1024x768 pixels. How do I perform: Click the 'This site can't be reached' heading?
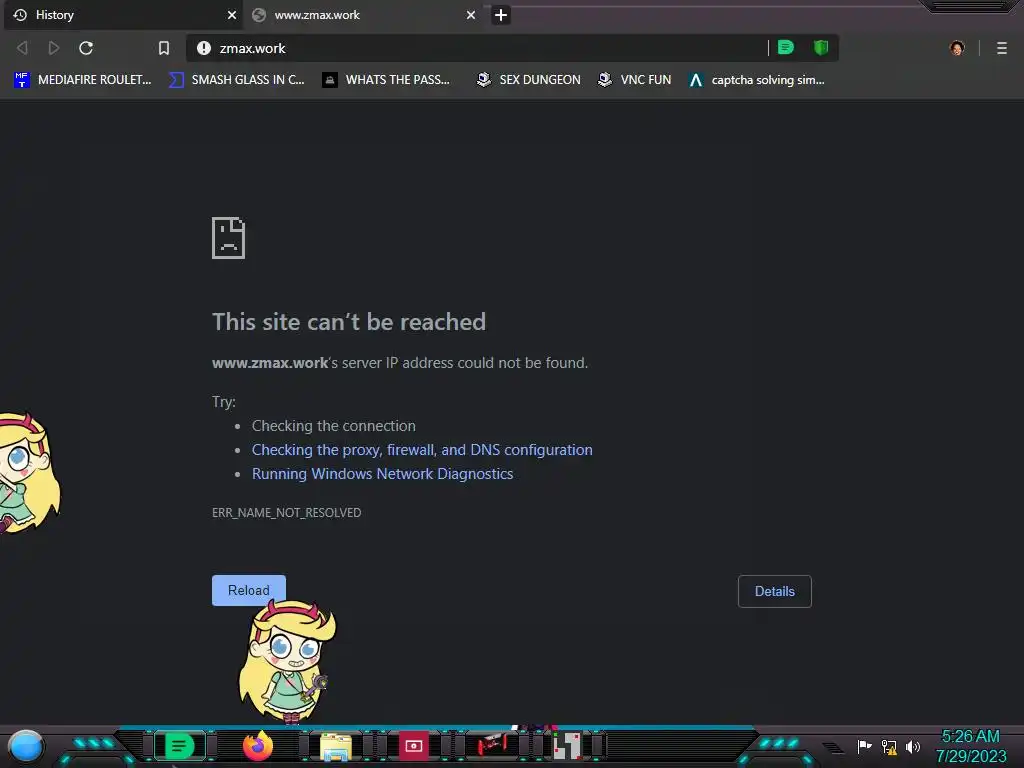coord(349,322)
